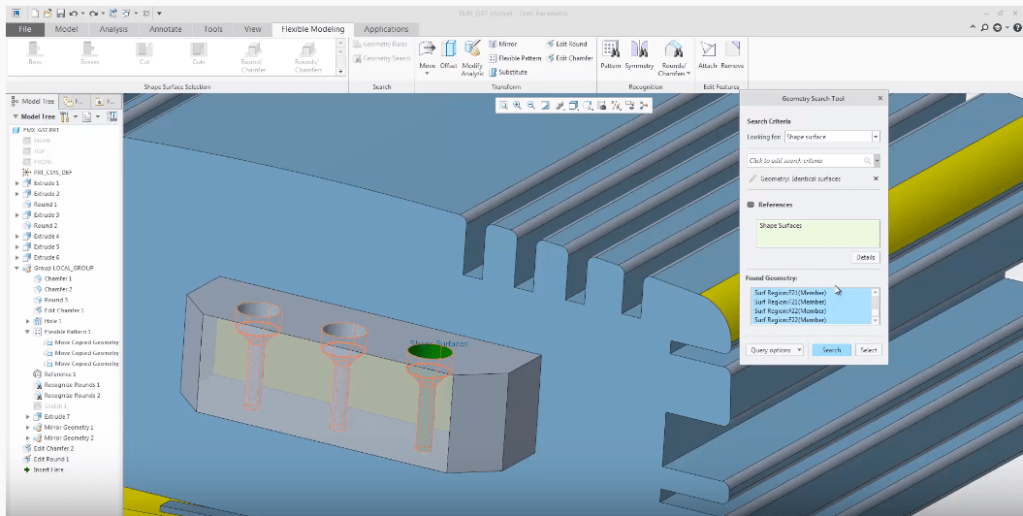Remove the Geometry: Identical surfaces criterion
The image size is (1023, 516).
876,179
